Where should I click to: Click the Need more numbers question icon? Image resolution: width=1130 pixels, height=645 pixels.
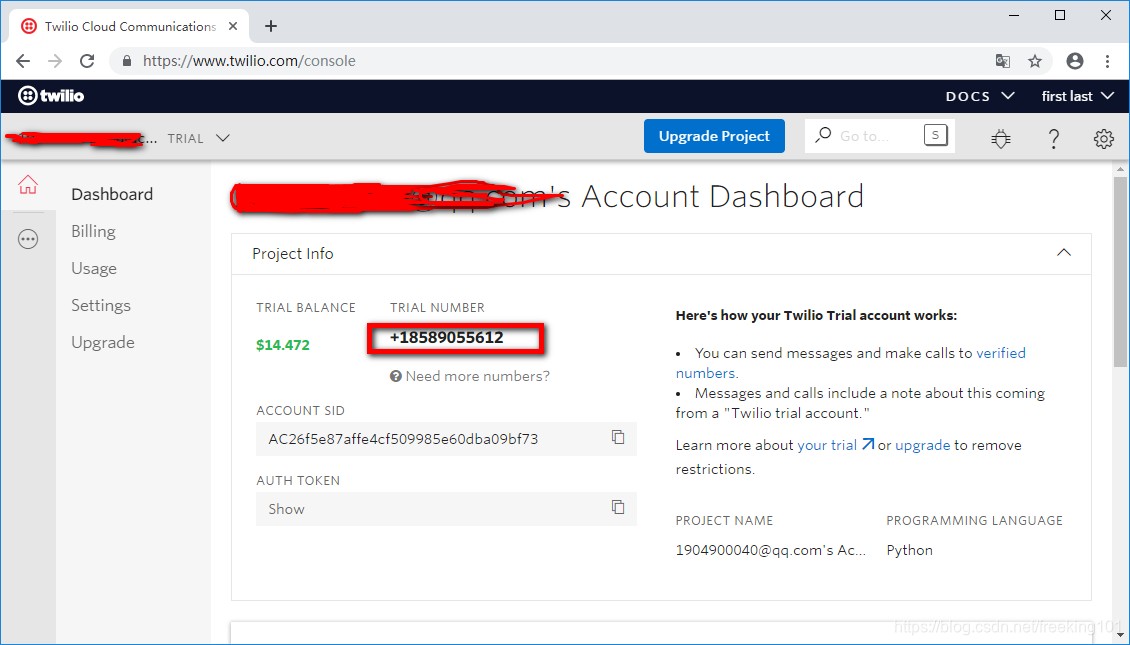pyautogui.click(x=396, y=376)
